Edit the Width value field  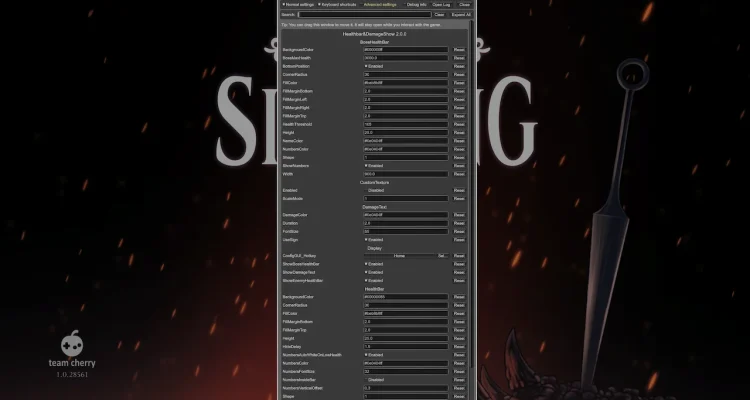(x=406, y=174)
